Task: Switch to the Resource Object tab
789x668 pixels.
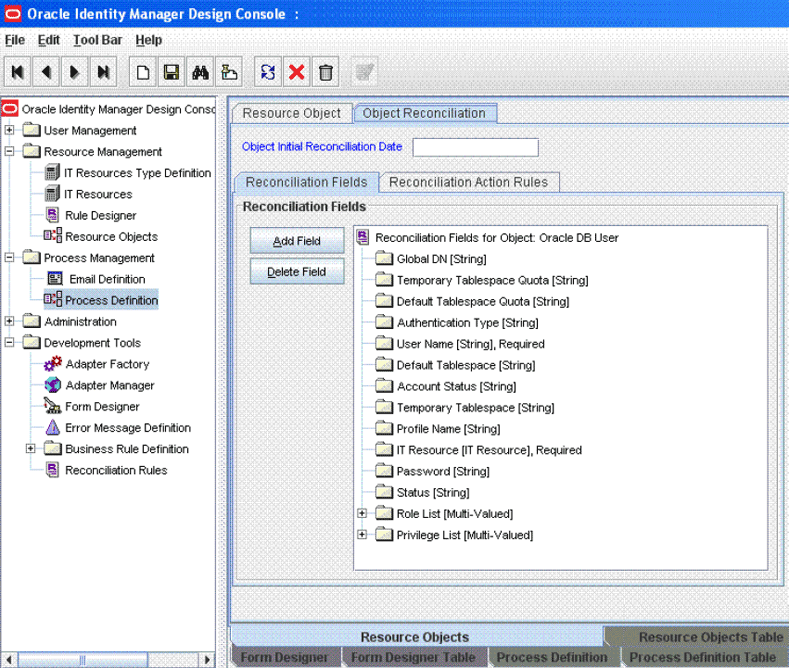Action: click(292, 113)
